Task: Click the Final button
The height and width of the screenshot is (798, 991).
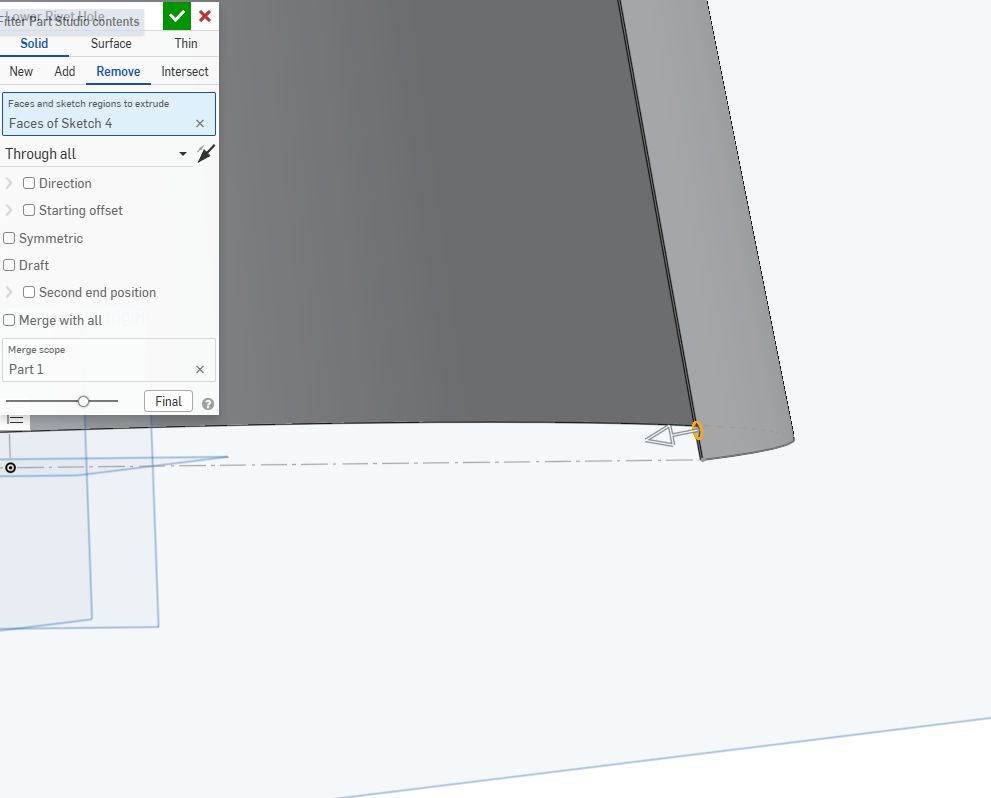Action: [x=168, y=401]
